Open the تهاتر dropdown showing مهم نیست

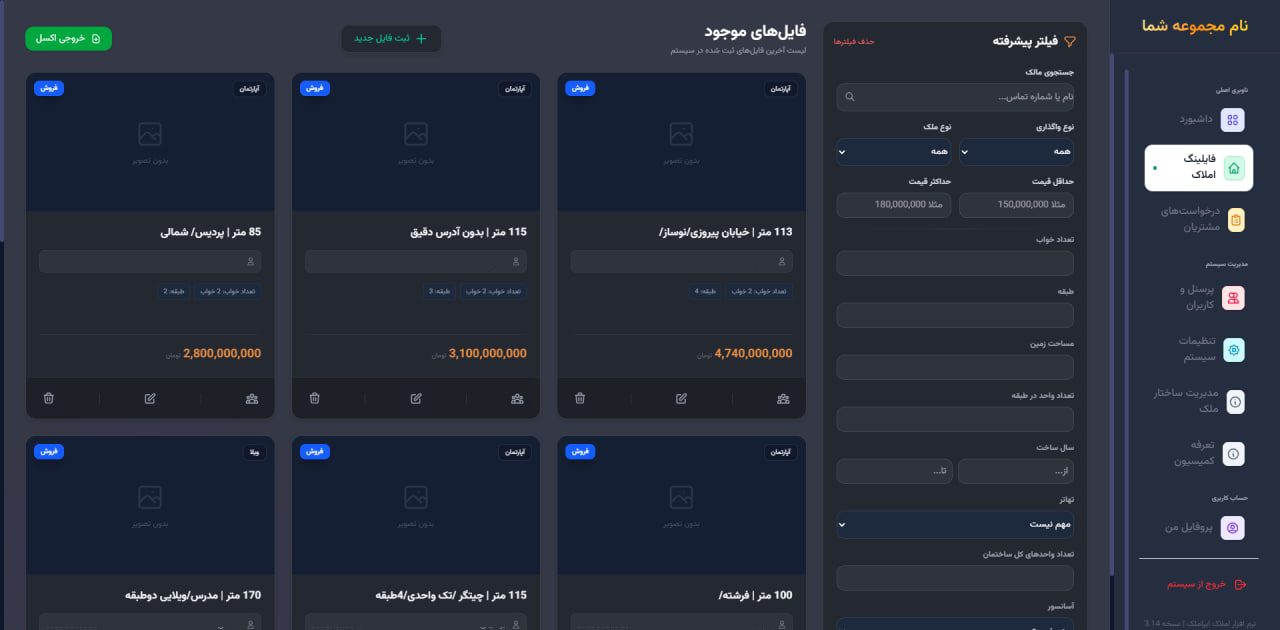coord(955,524)
